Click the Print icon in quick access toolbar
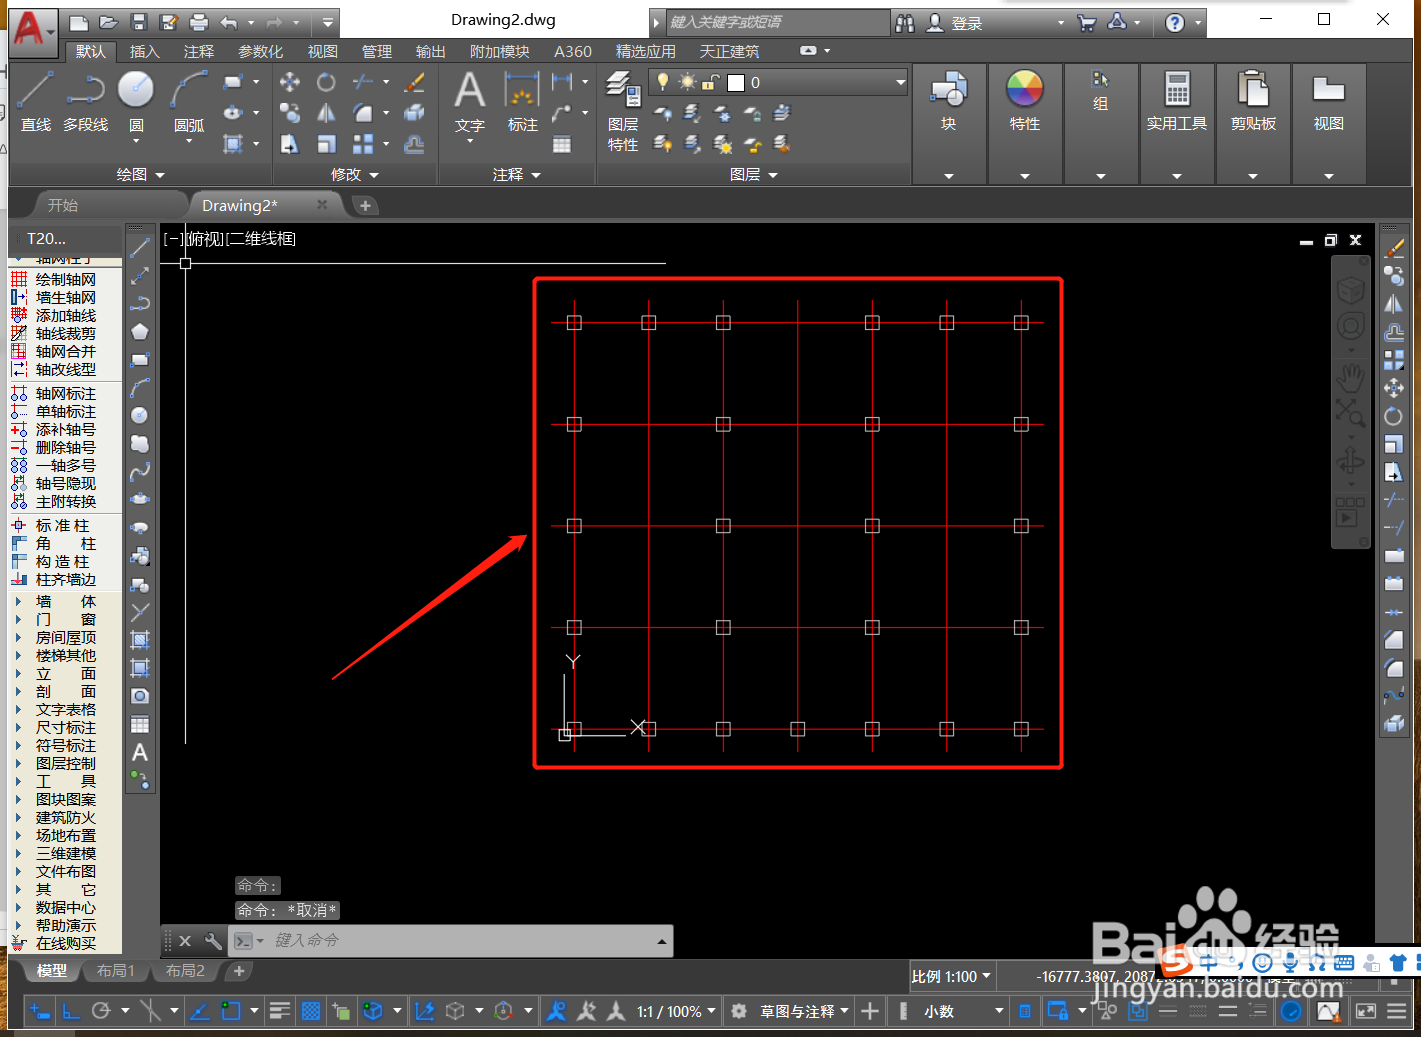The image size is (1421, 1037). coord(199,22)
